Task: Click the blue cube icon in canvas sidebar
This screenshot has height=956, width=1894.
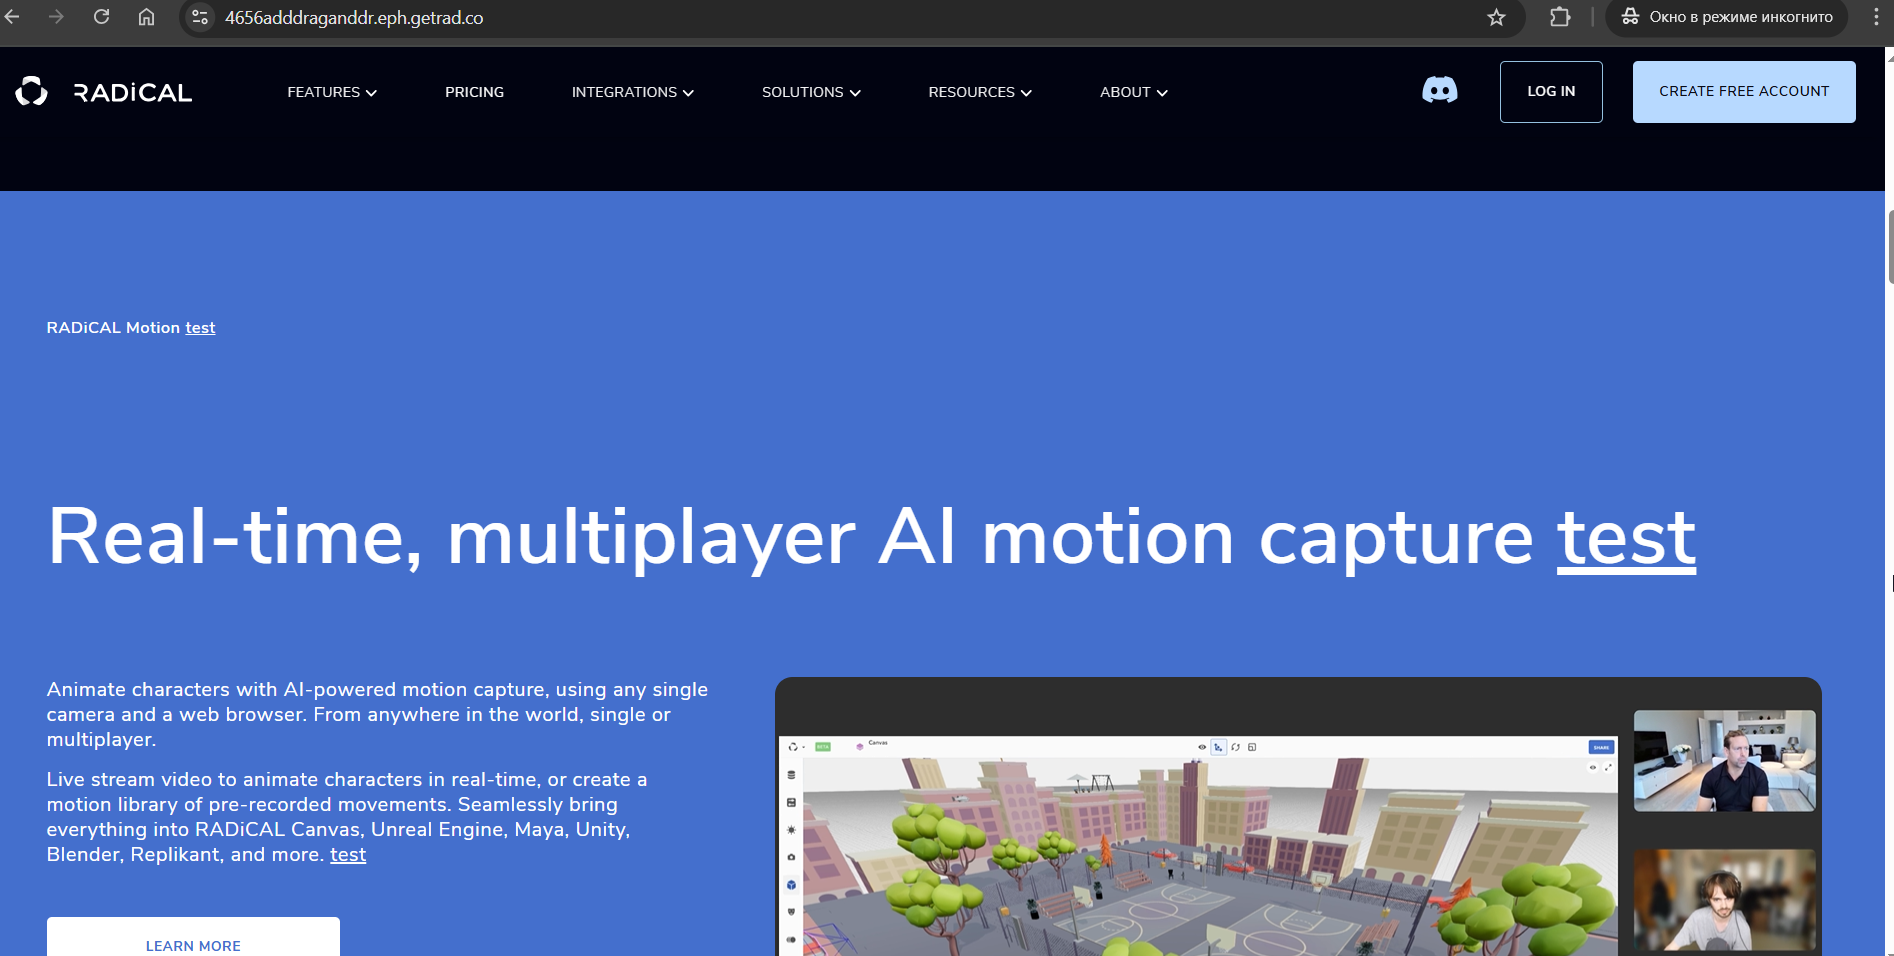Action: click(x=791, y=885)
